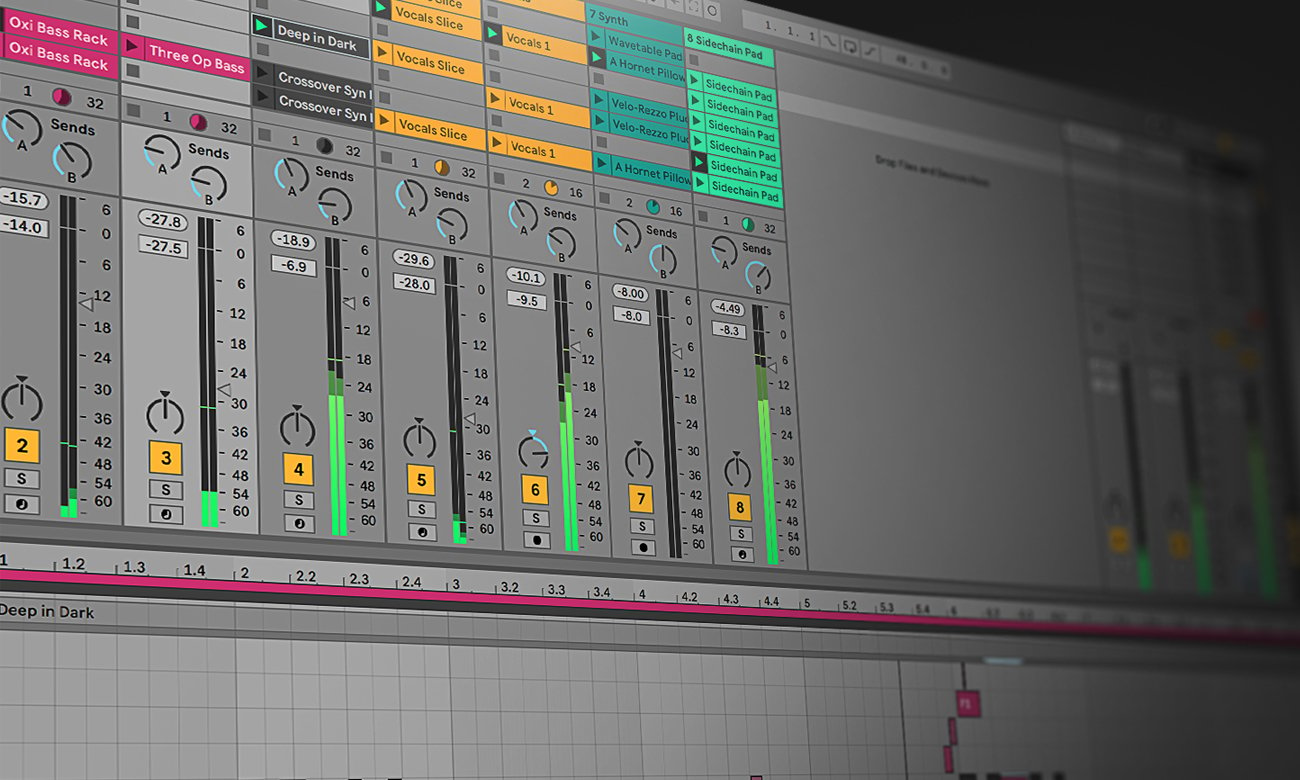The height and width of the screenshot is (780, 1300).
Task: Click timeline marker 3 in the ruler
Action: click(x=455, y=583)
